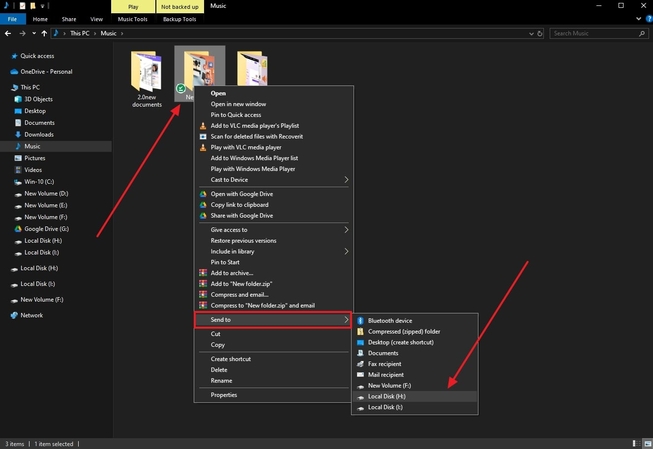The image size is (653, 449).
Task: Click the archive icon beside Add to archive
Action: point(203,271)
